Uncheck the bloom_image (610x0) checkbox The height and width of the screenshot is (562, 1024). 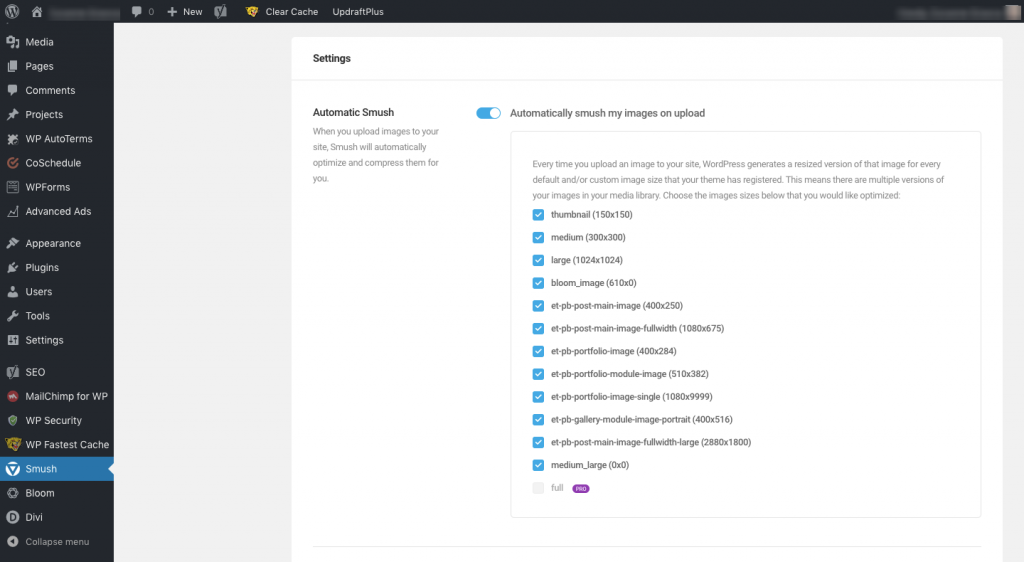pyautogui.click(x=538, y=283)
